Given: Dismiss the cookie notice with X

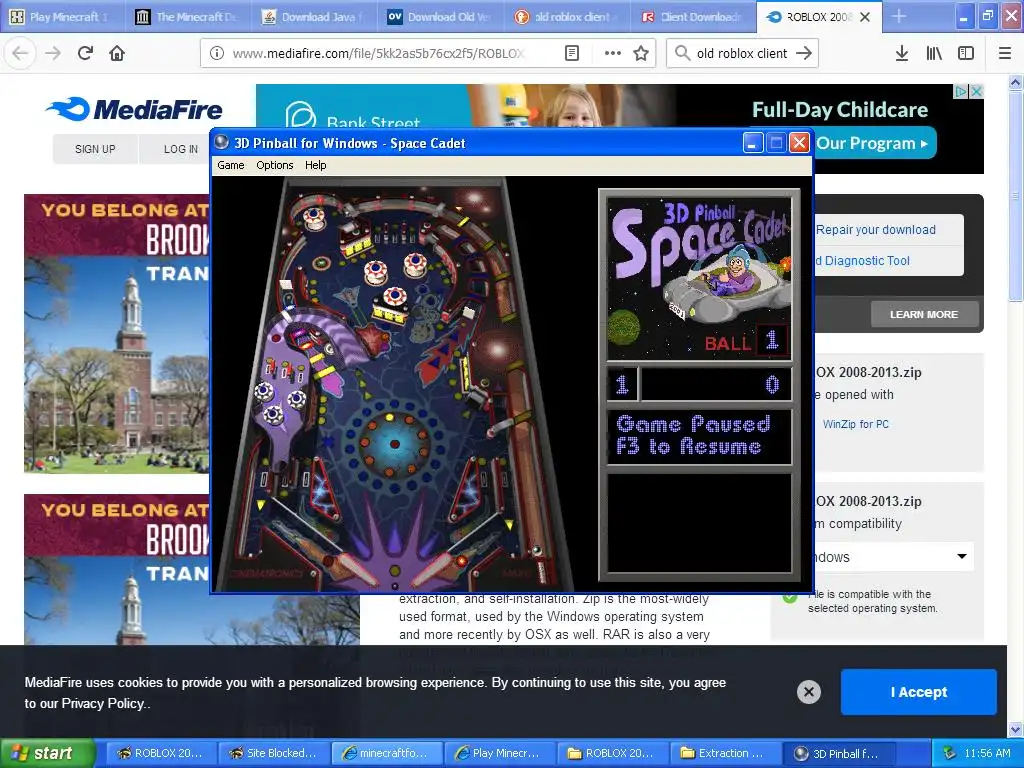Looking at the screenshot, I should [x=808, y=692].
